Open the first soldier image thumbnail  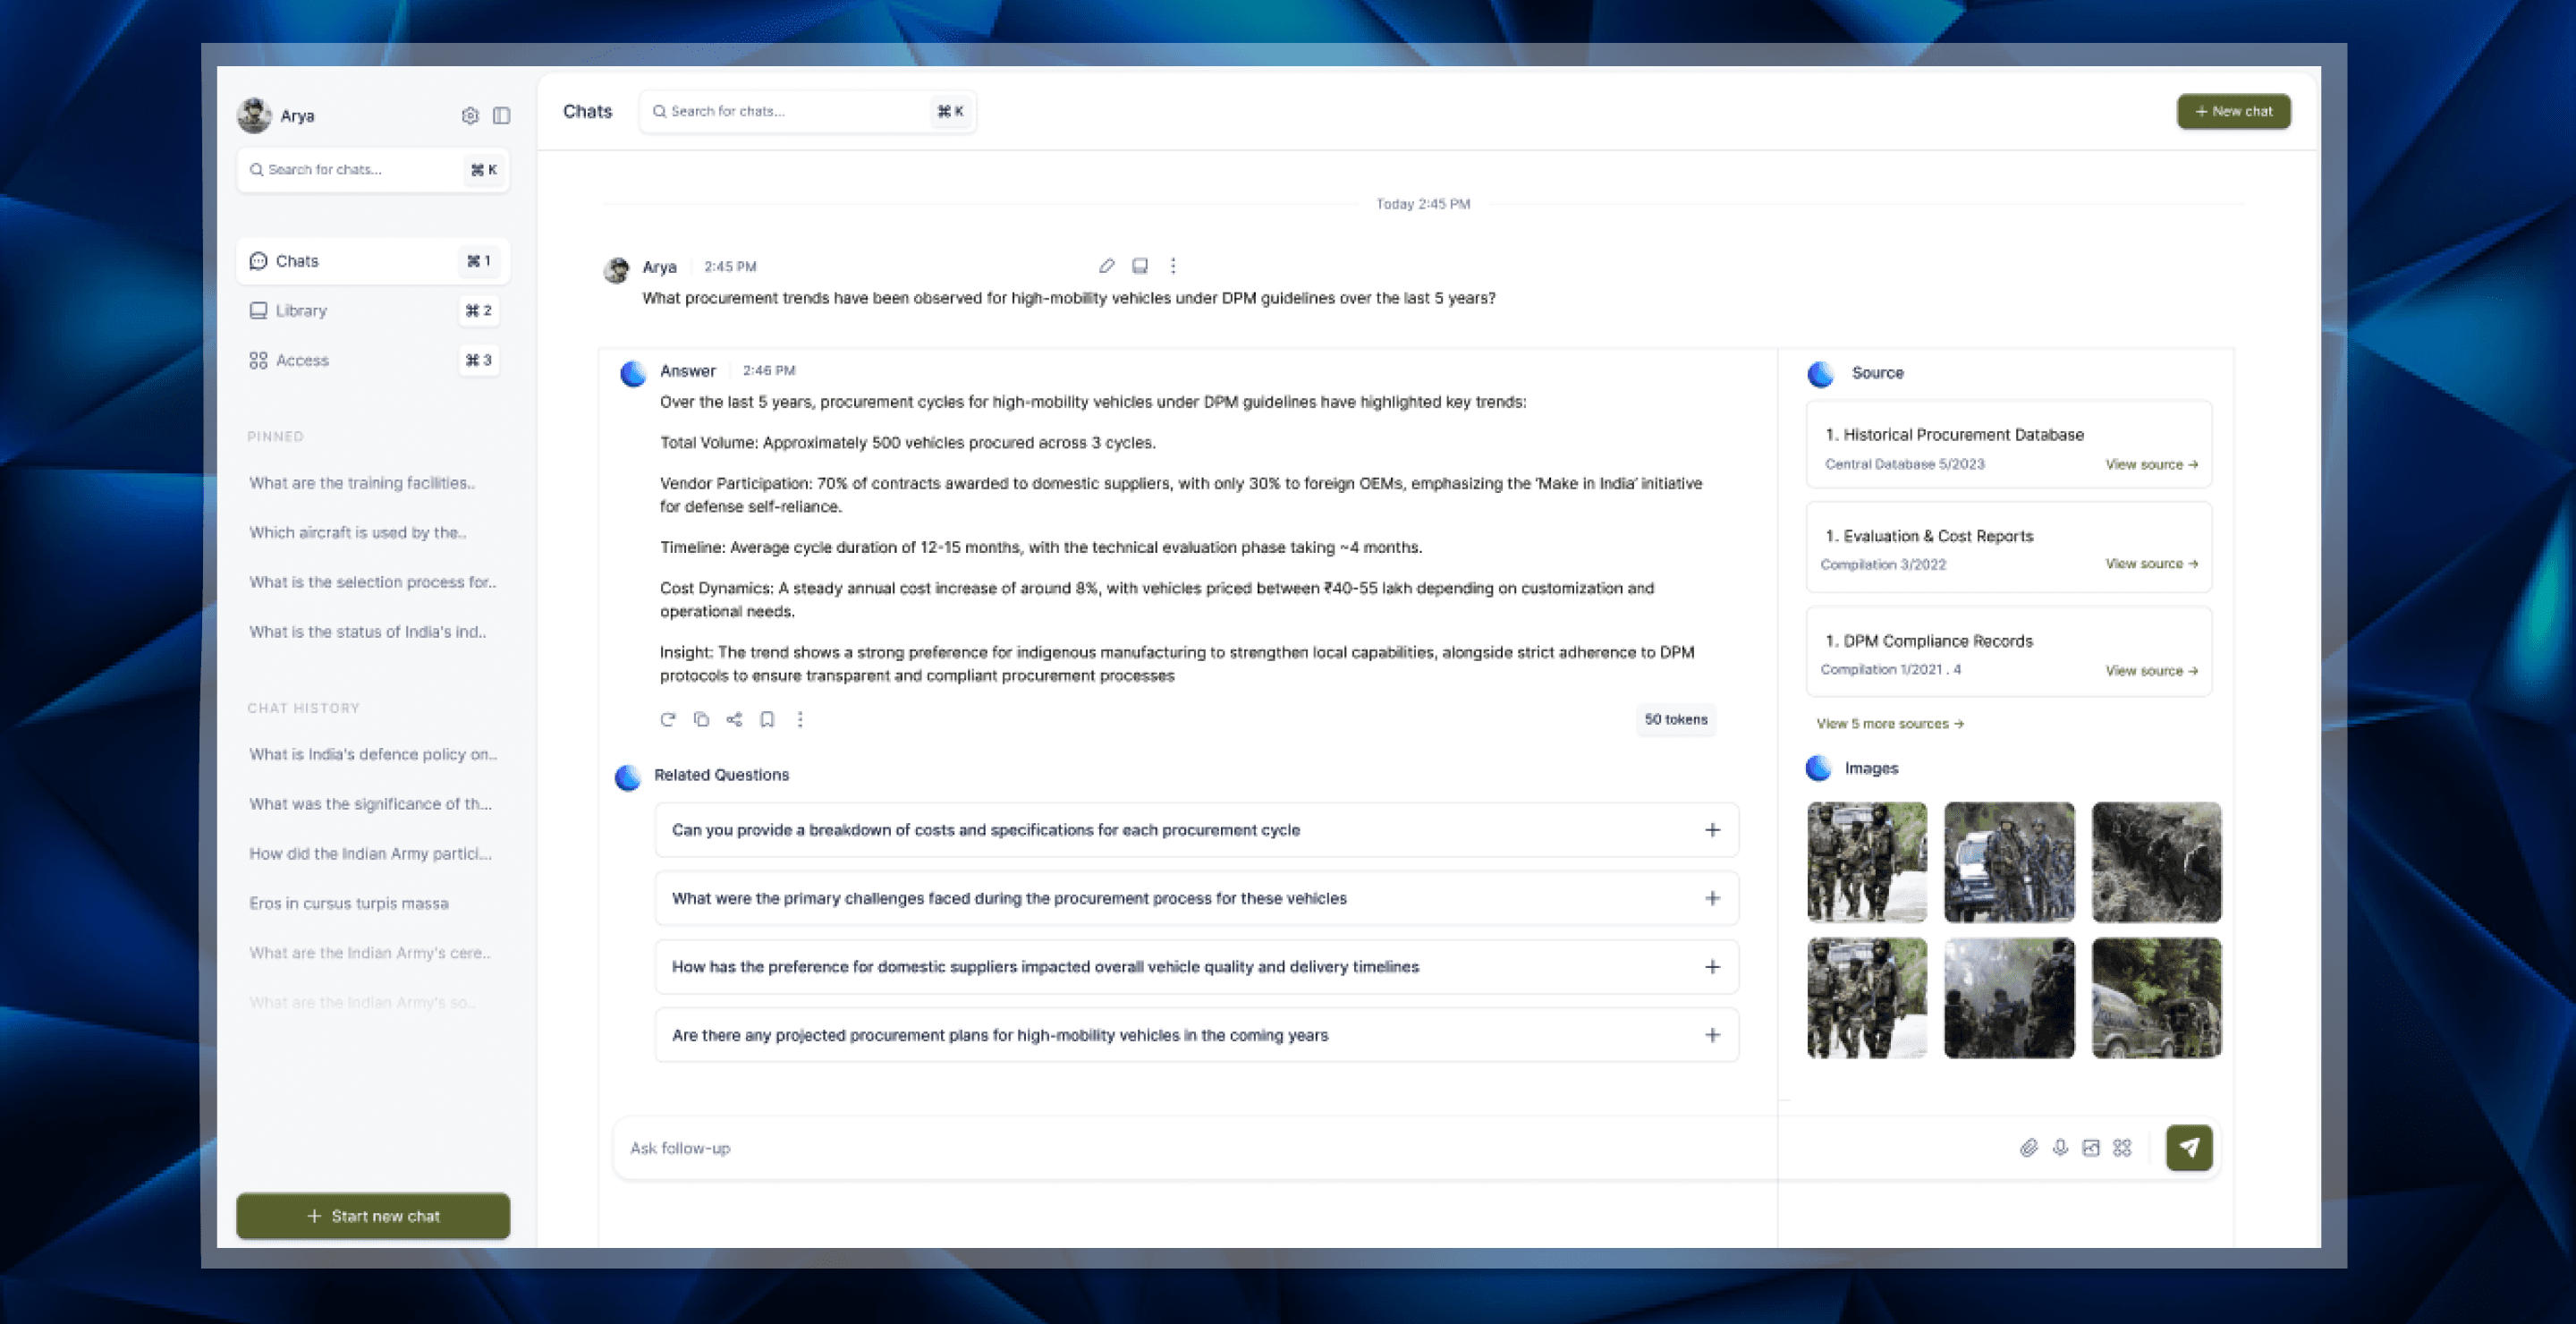(x=1866, y=862)
